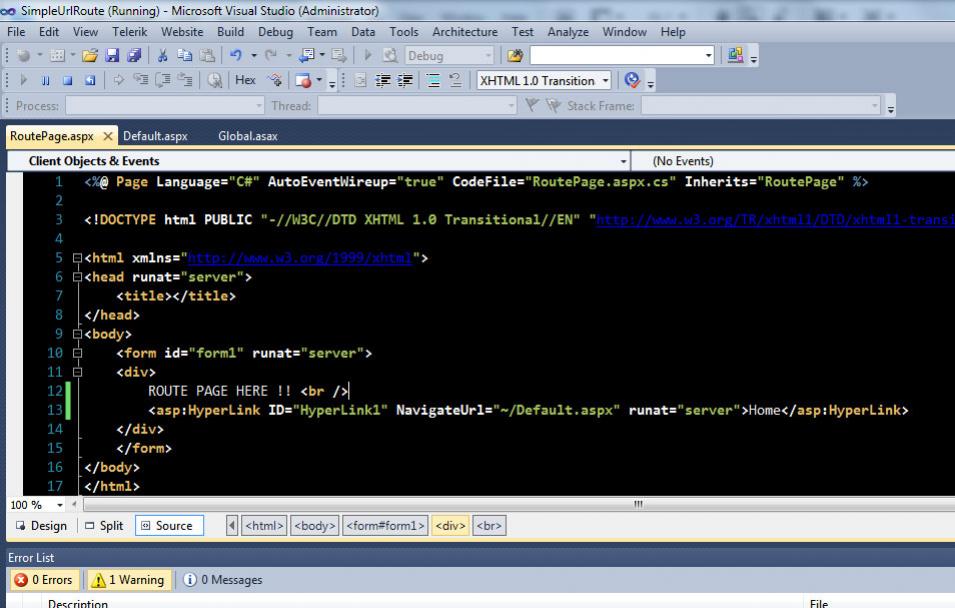Toggle the 1 Warning filter
The width and height of the screenshot is (955, 608).
coord(128,580)
